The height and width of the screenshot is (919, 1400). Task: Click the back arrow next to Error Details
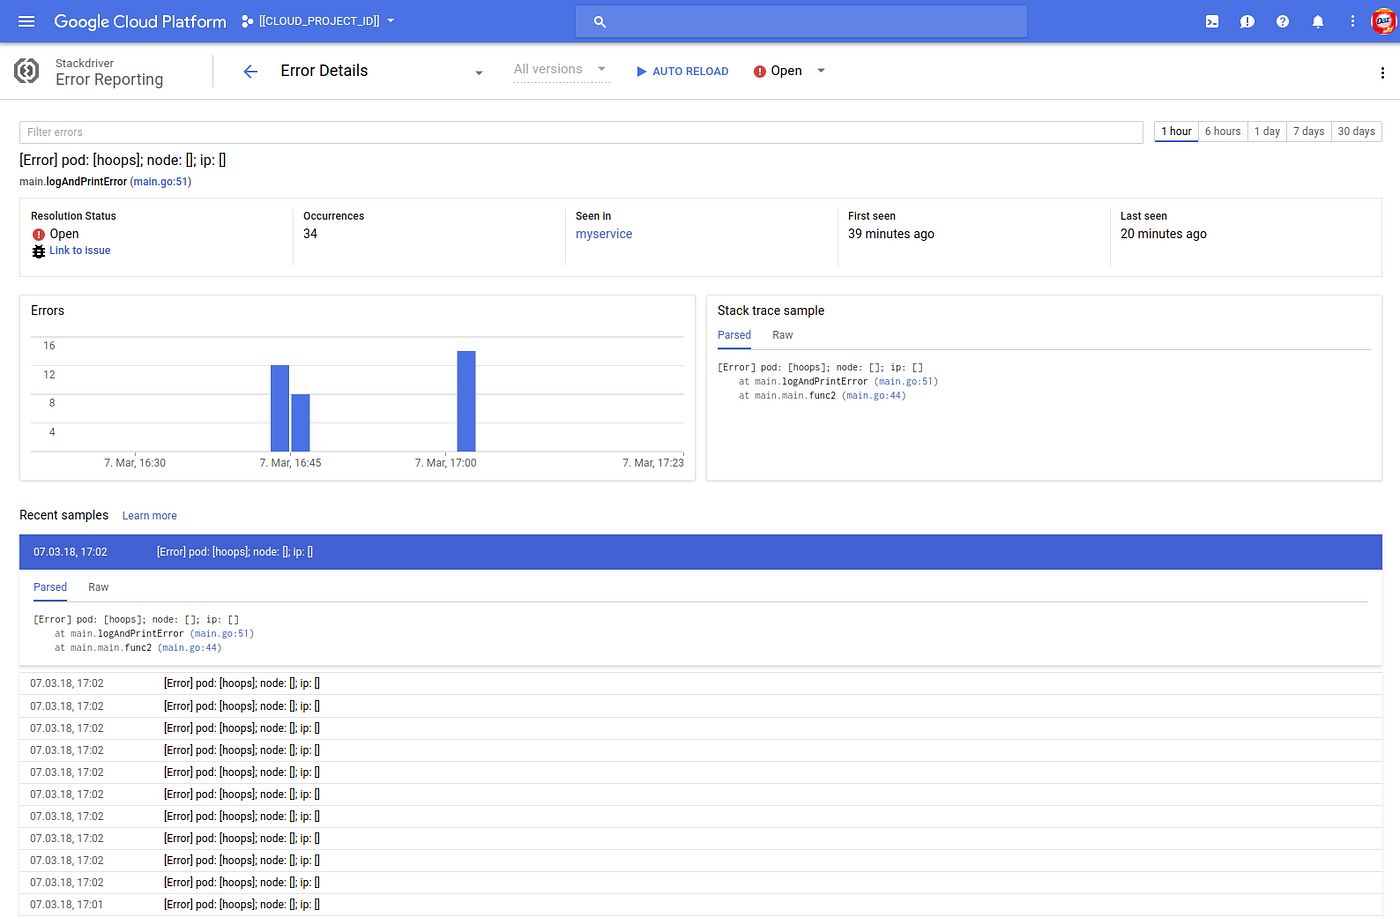(250, 70)
